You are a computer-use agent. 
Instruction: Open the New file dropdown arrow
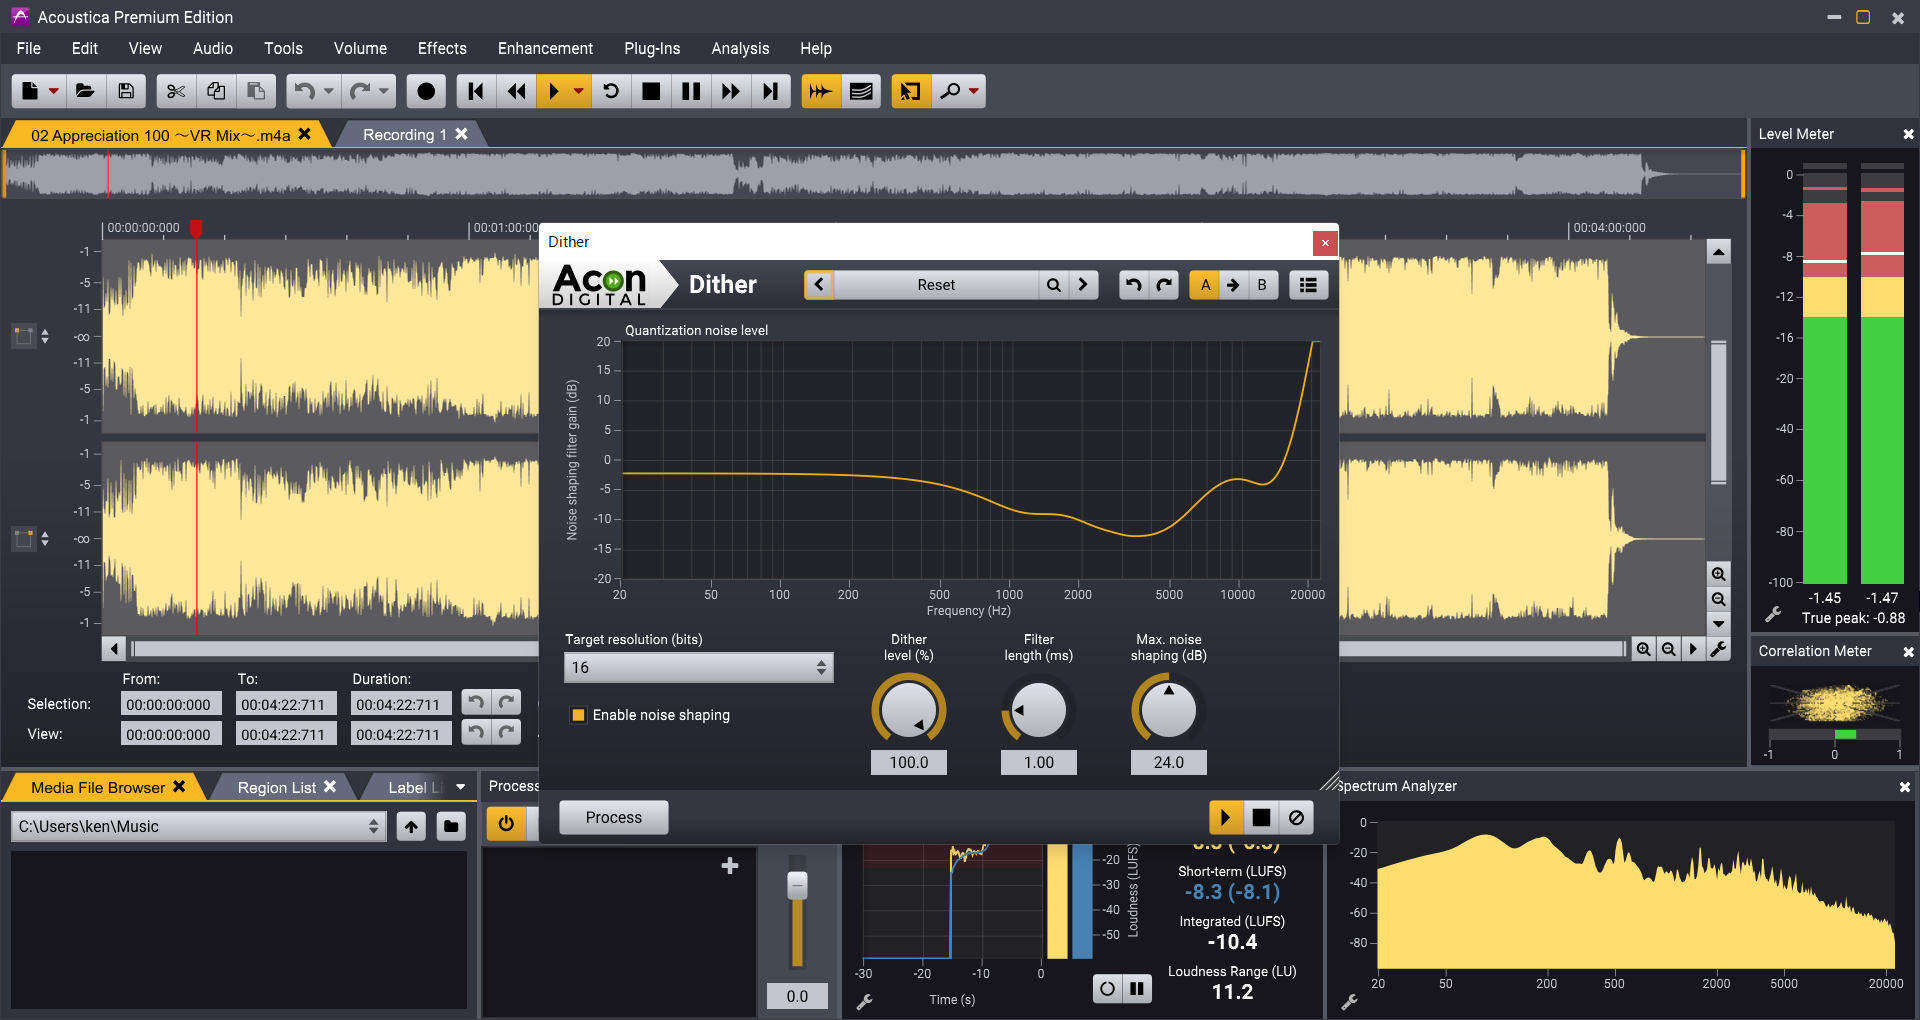coord(54,91)
